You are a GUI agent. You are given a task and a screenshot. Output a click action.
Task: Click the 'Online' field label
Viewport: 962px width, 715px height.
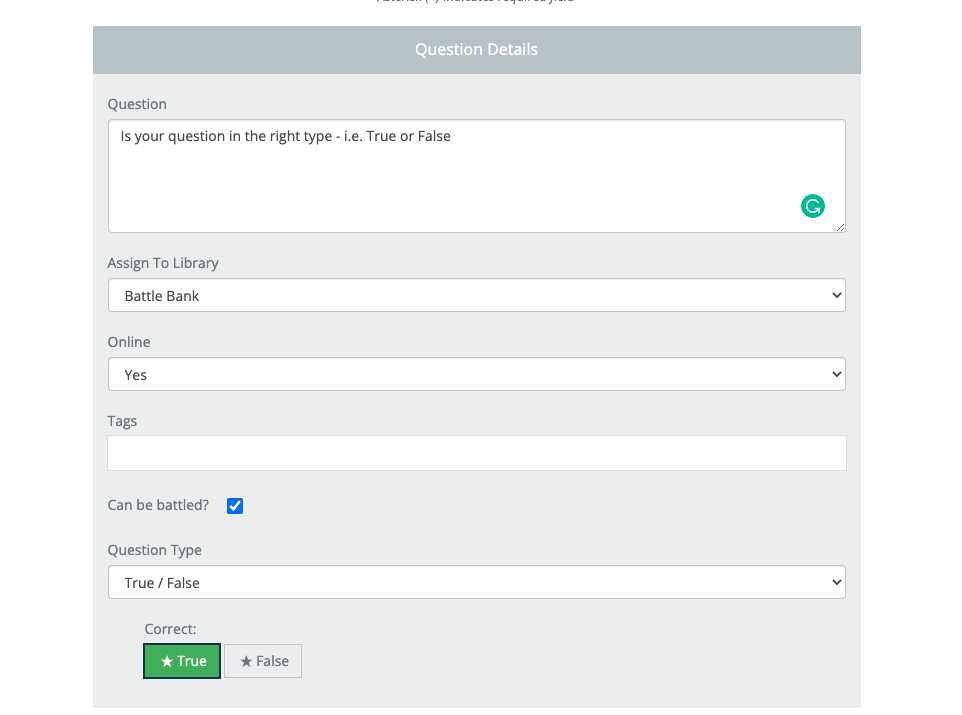[129, 342]
